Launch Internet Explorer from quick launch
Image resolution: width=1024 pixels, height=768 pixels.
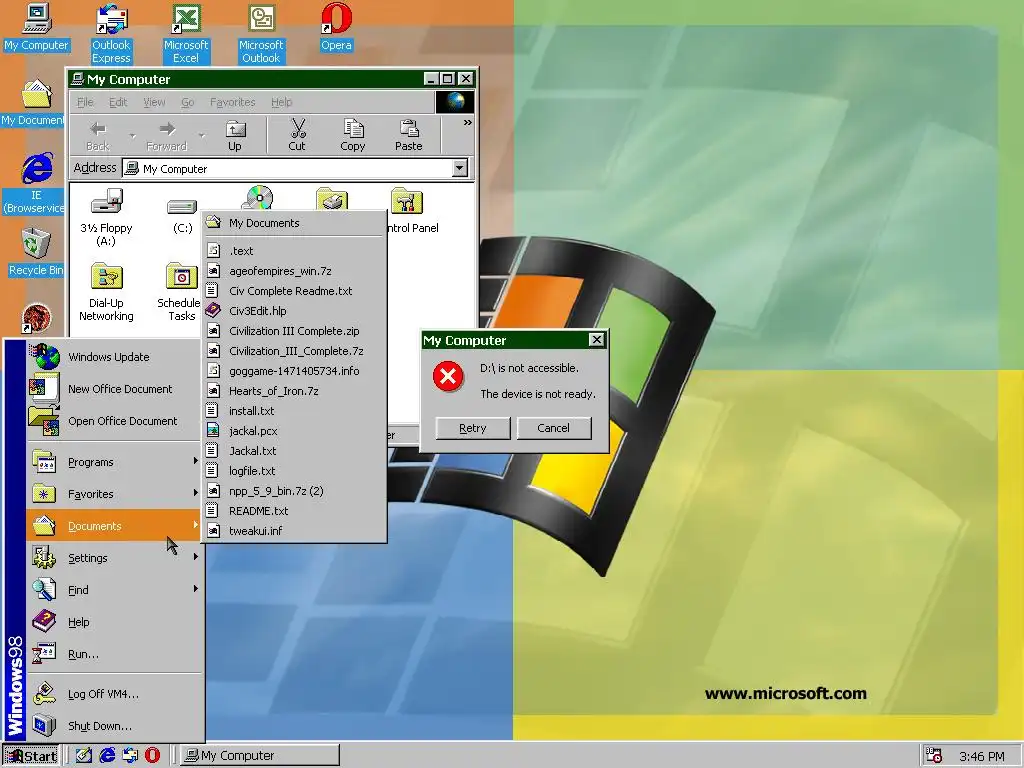tap(107, 756)
